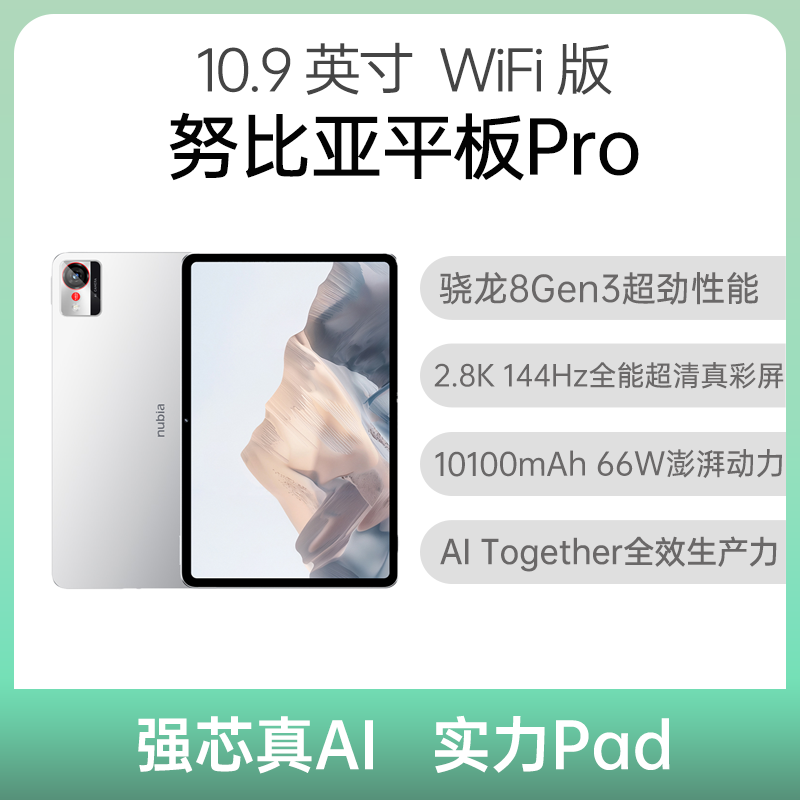
Task: Click the small red dot on camera module
Action: click(x=75, y=297)
